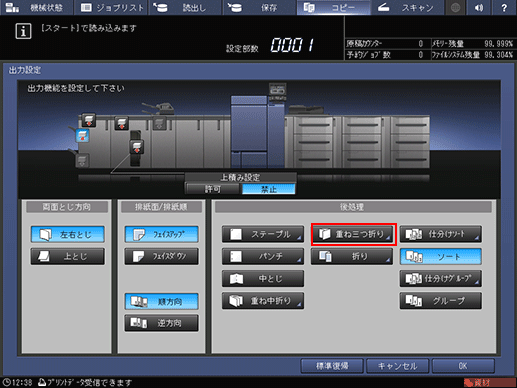Open help with the question mark icon

pyautogui.click(x=504, y=7)
